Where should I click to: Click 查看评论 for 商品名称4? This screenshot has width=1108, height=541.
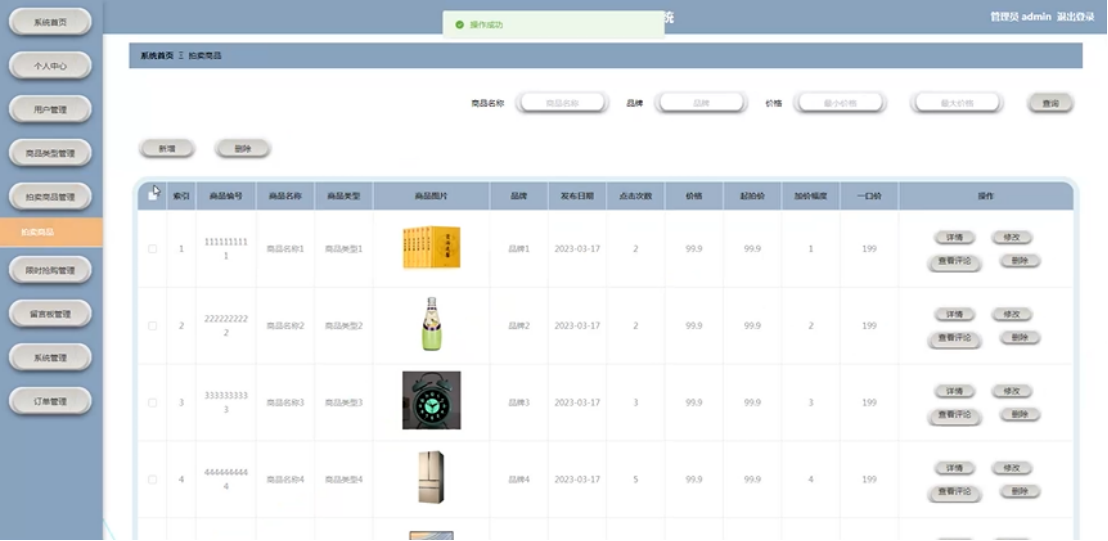point(955,492)
